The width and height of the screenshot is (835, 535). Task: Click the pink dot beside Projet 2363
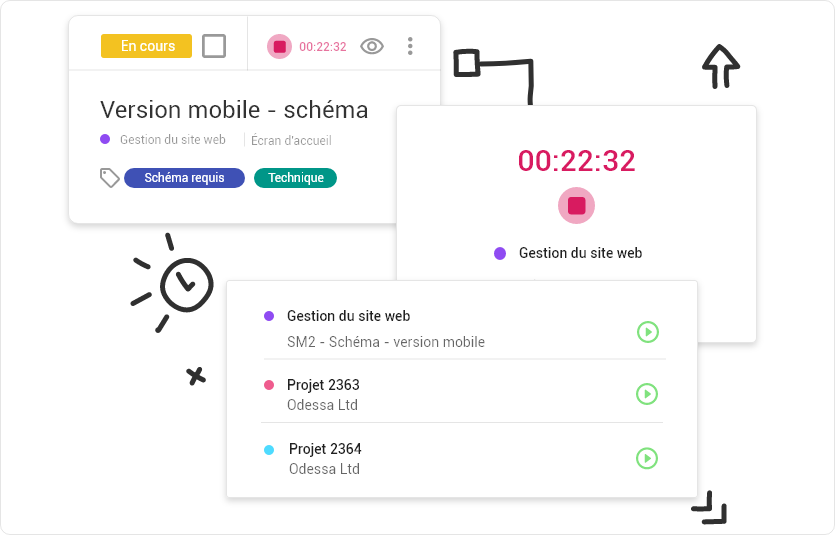click(269, 385)
